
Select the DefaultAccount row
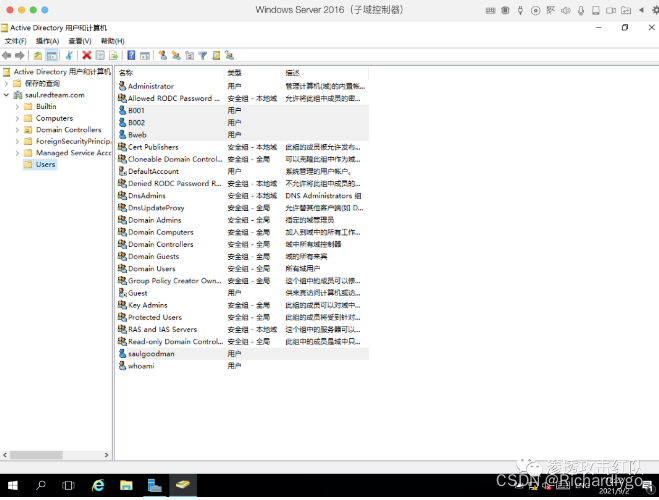[x=243, y=171]
